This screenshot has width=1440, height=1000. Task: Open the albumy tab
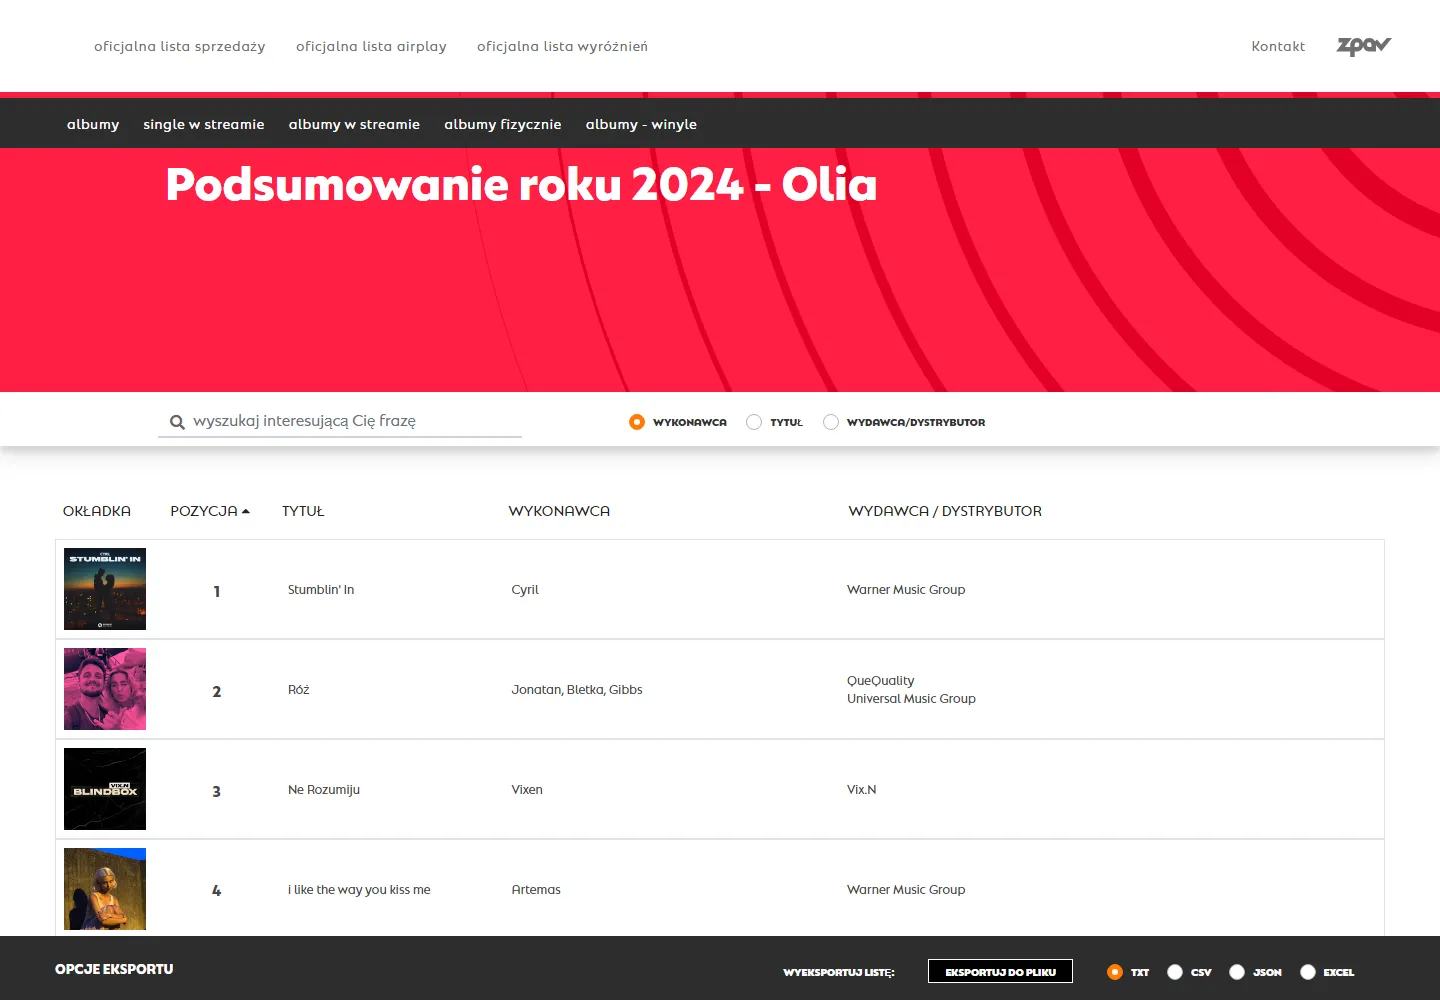pos(93,124)
